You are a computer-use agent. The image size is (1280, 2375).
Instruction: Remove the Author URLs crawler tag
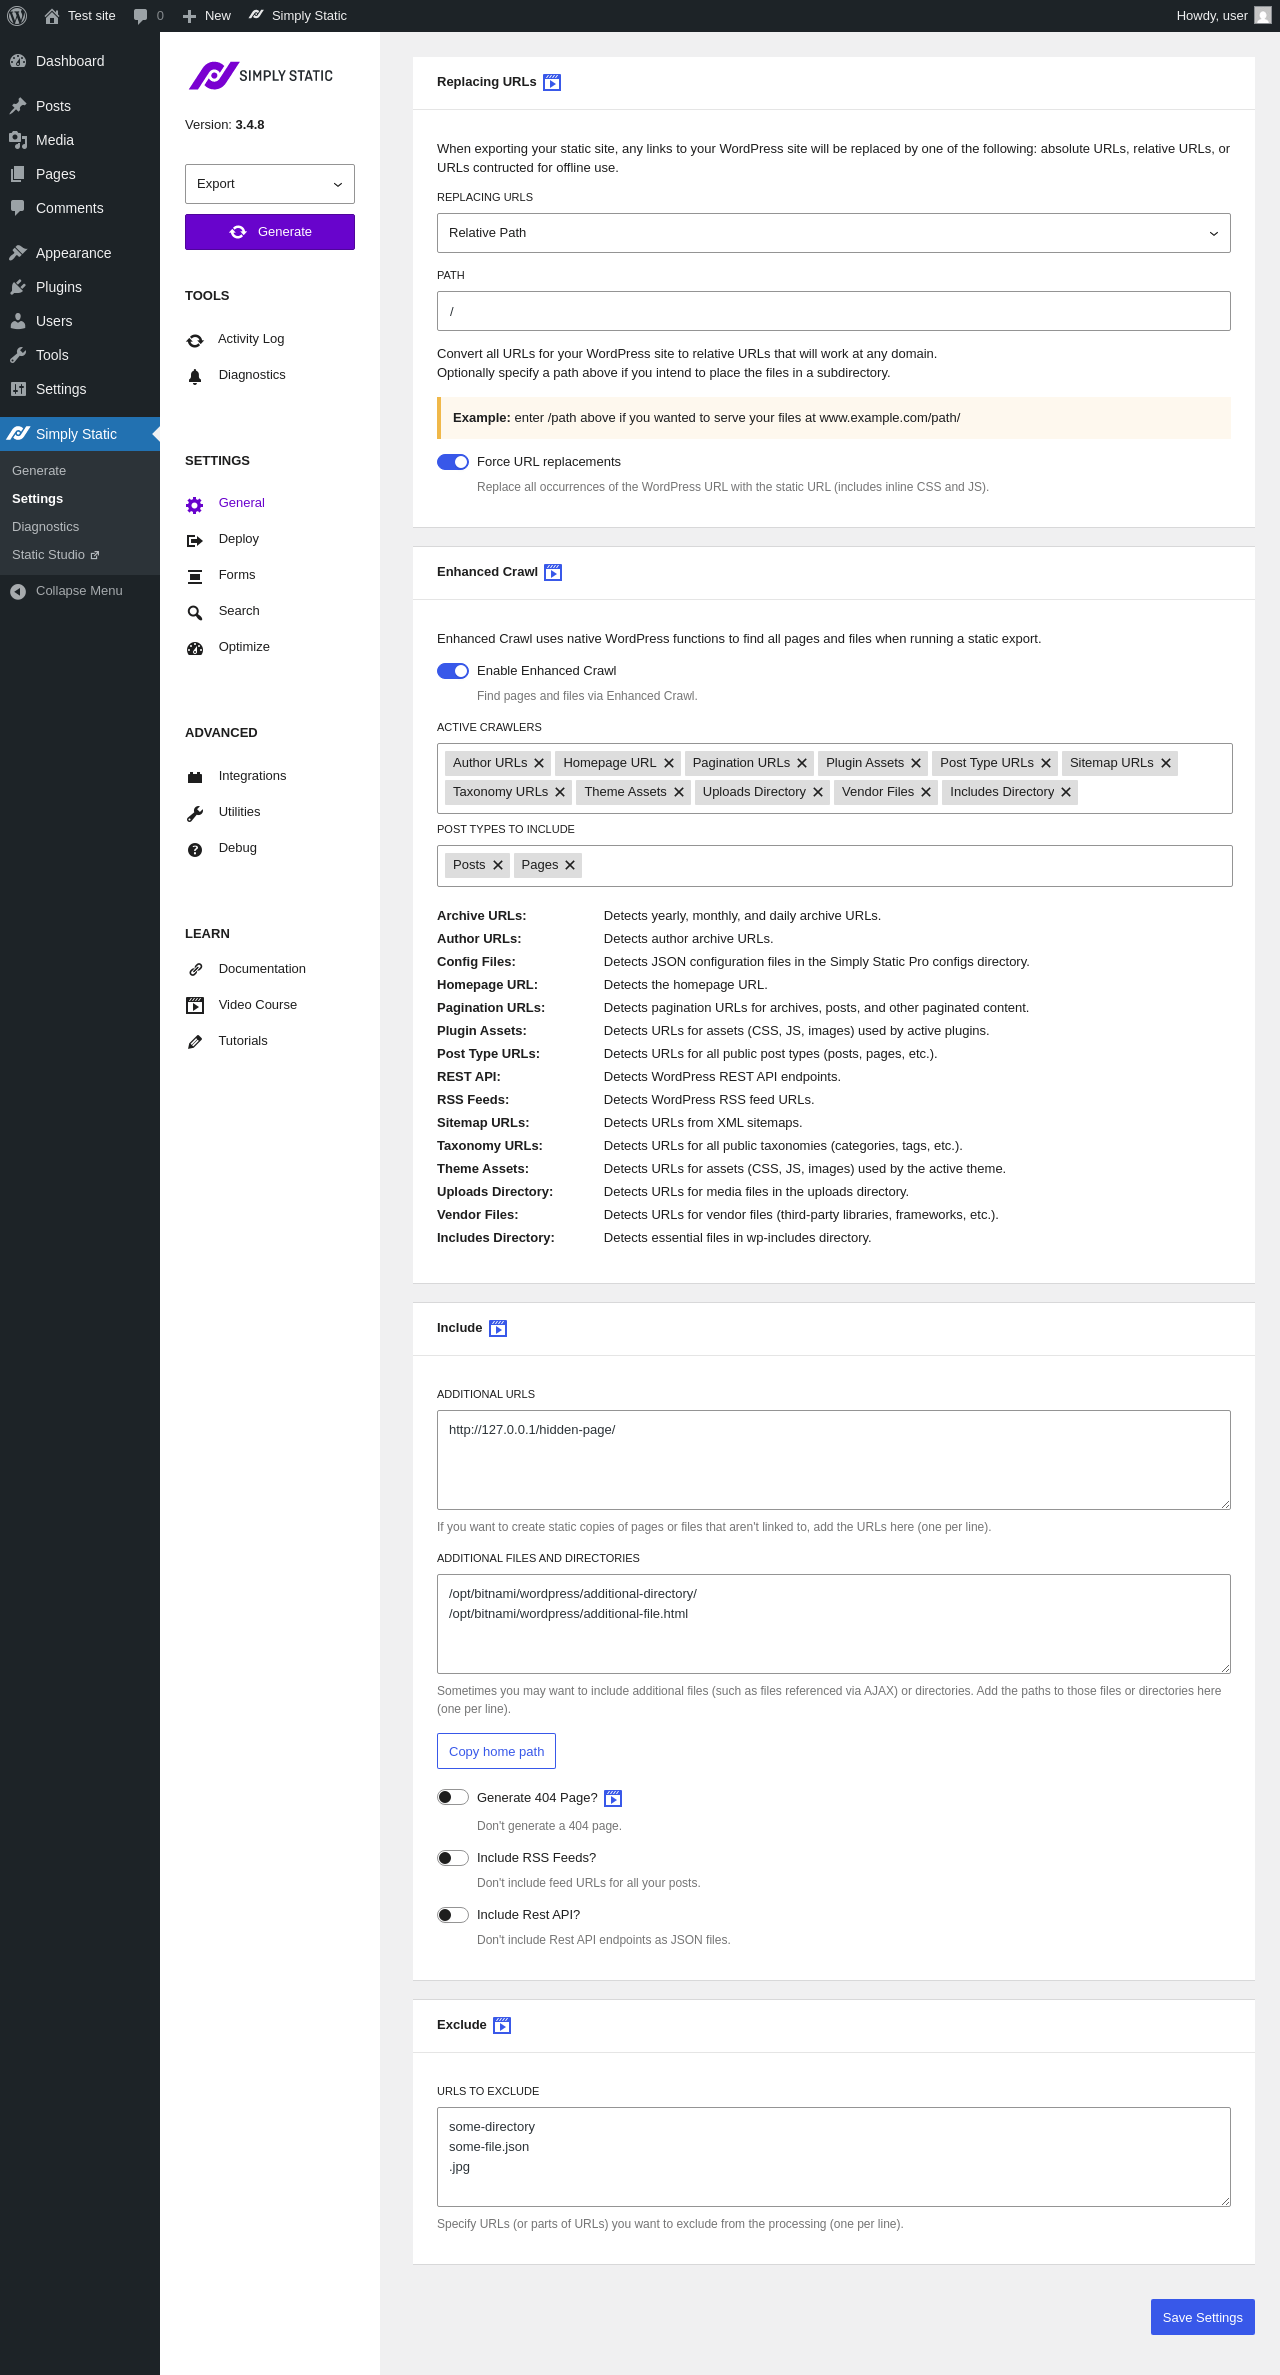(539, 763)
